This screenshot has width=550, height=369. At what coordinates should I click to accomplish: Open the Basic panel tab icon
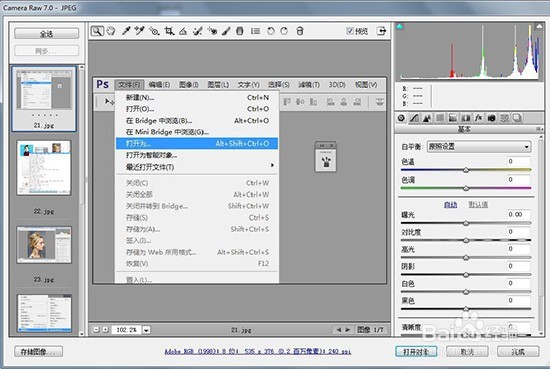pyautogui.click(x=401, y=118)
